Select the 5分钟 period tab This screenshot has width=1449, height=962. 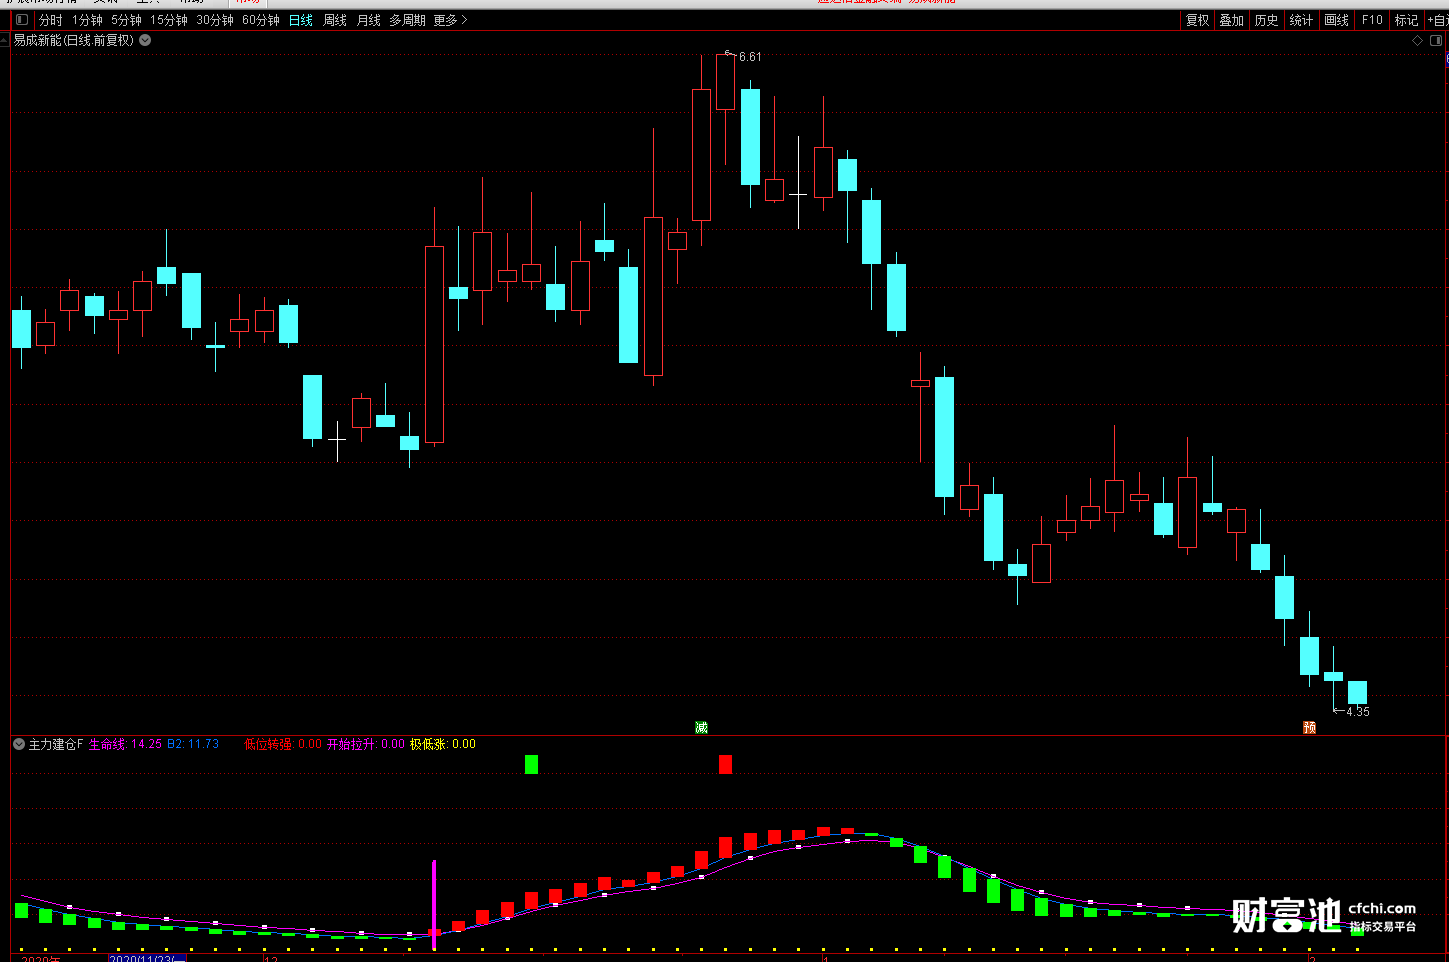coord(127,20)
